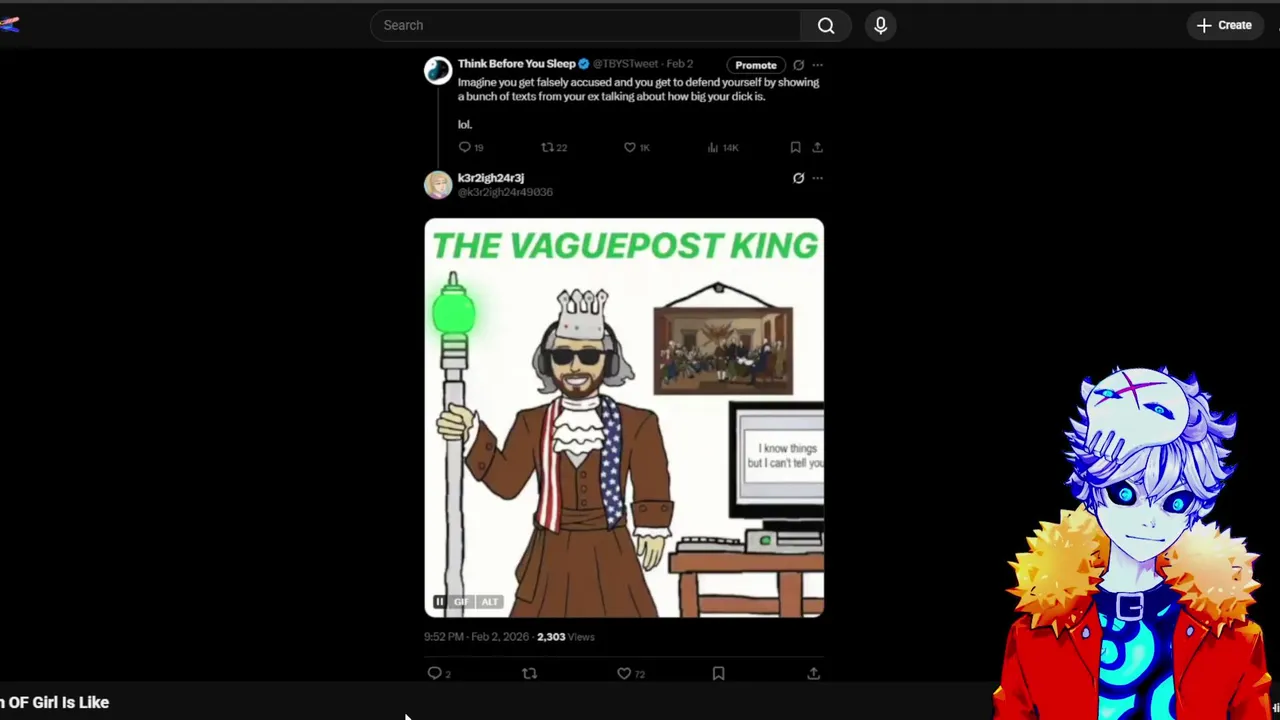The width and height of the screenshot is (1280, 720).
Task: Promote the Think Before You Sleep tweet
Action: (756, 65)
